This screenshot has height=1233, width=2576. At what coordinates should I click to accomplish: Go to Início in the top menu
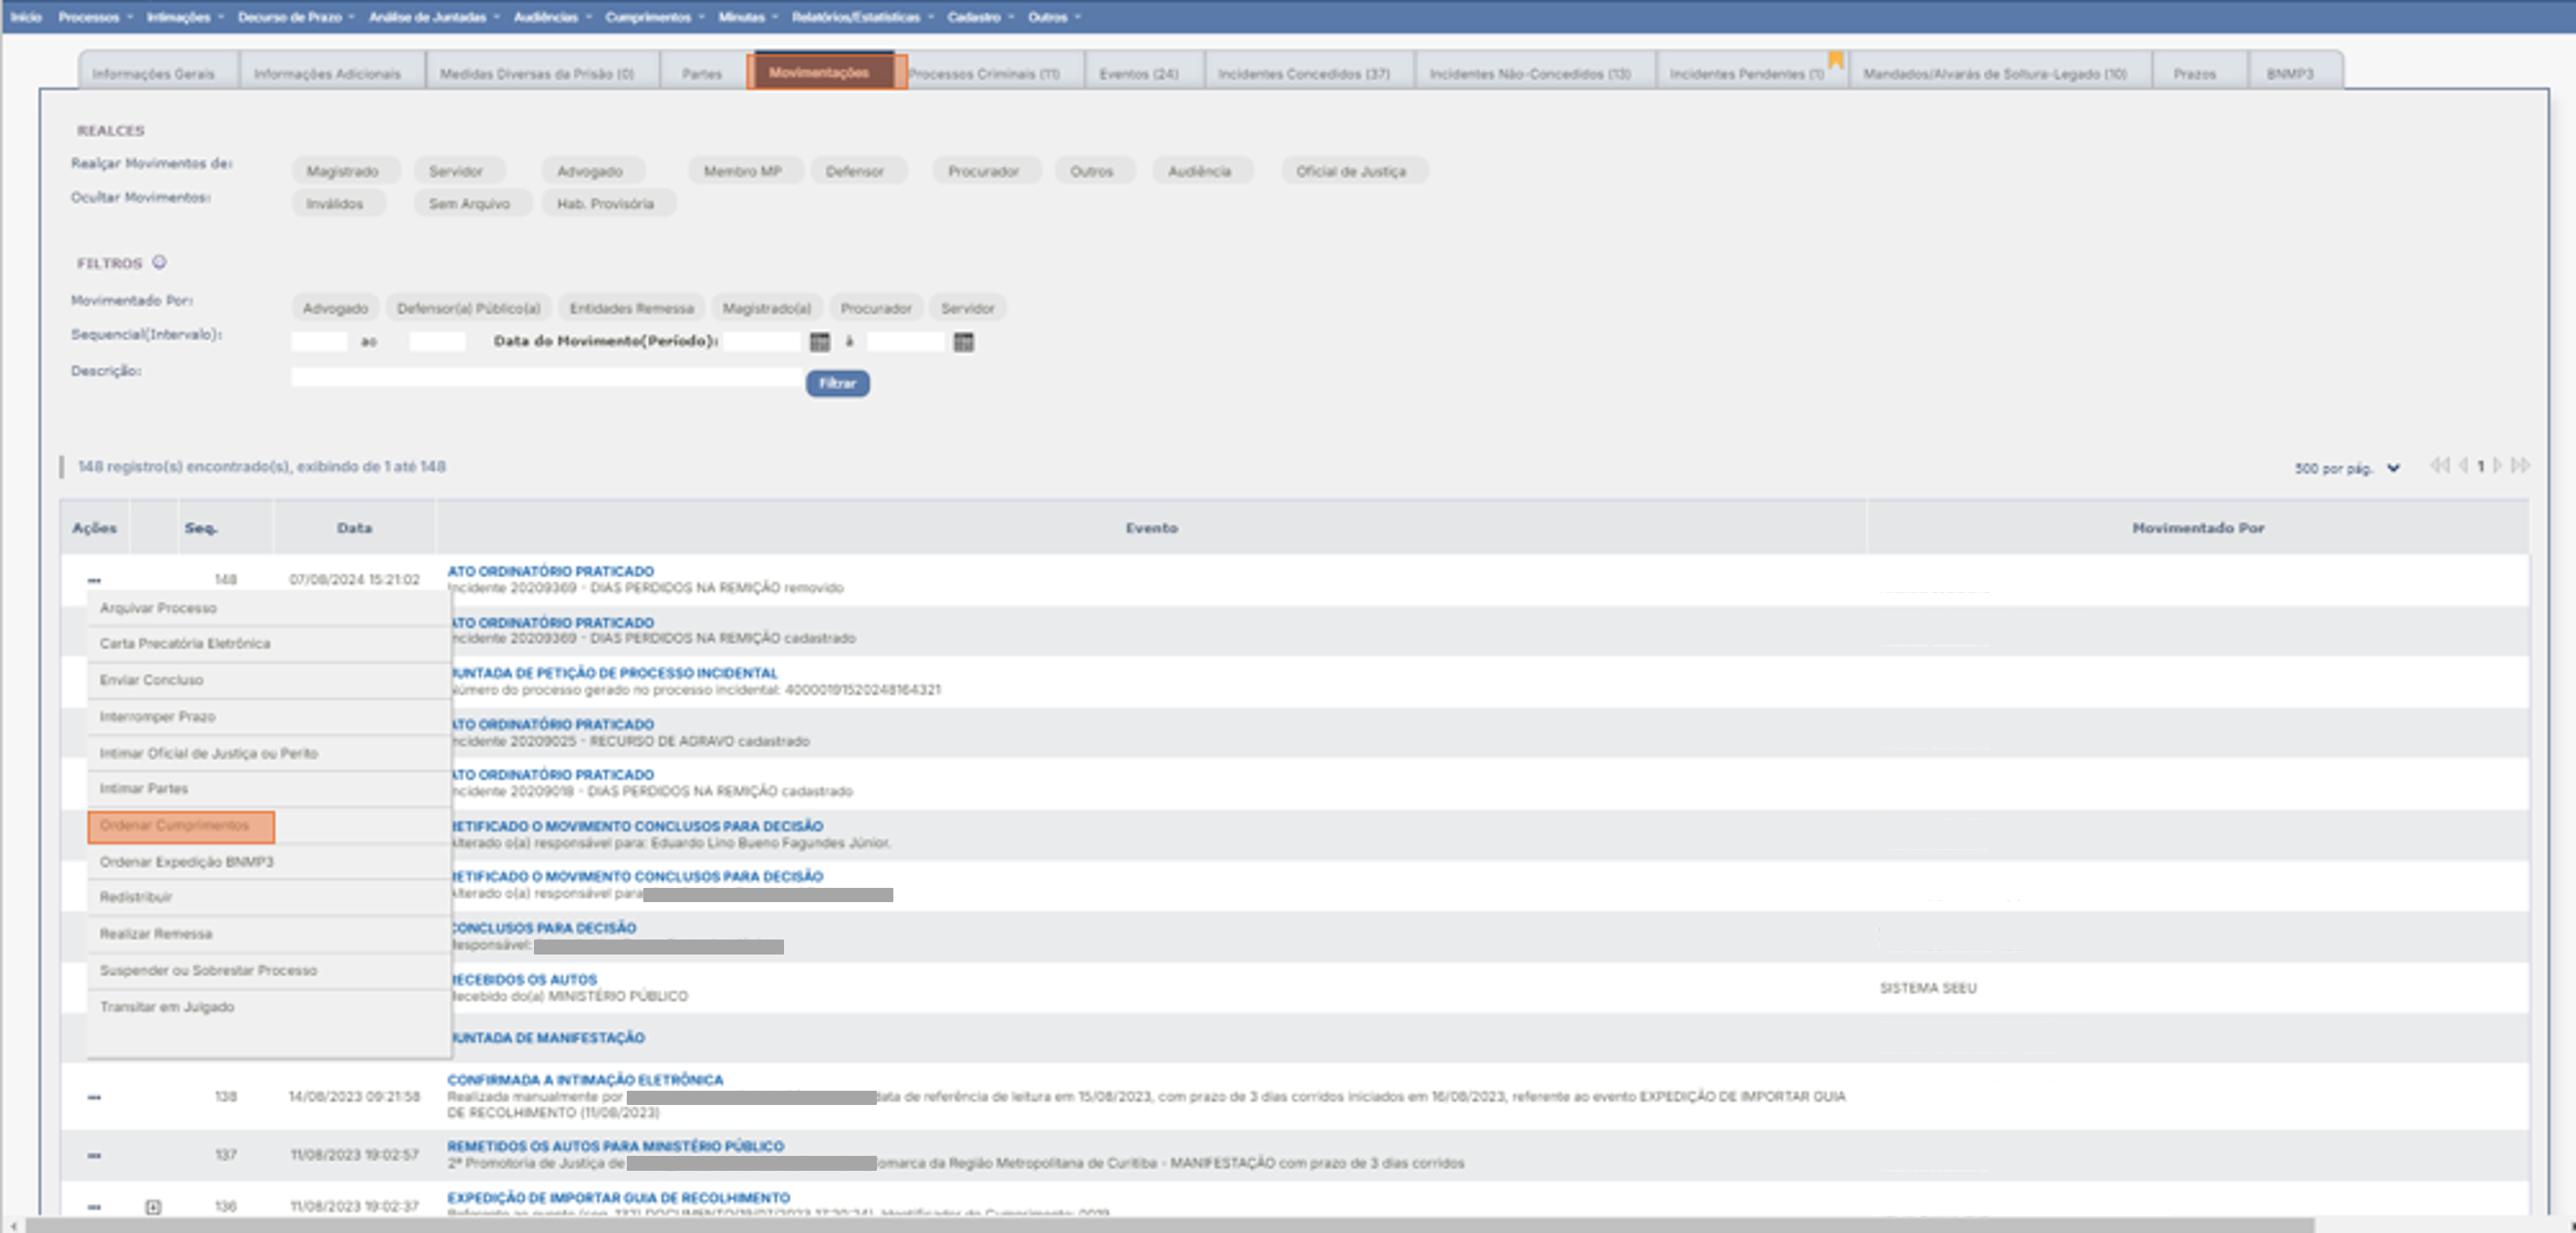pos(26,17)
